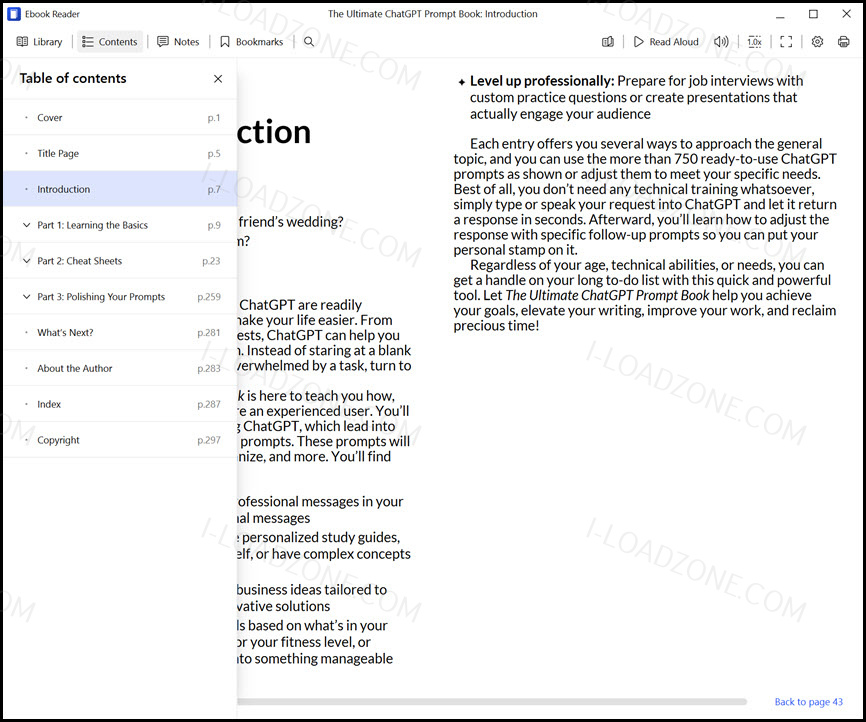Open the settings gear
The height and width of the screenshot is (722, 866).
coord(817,41)
